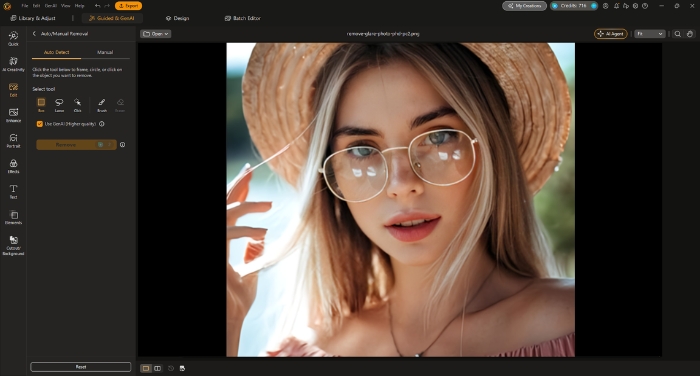Select the Eraser tool

point(120,105)
